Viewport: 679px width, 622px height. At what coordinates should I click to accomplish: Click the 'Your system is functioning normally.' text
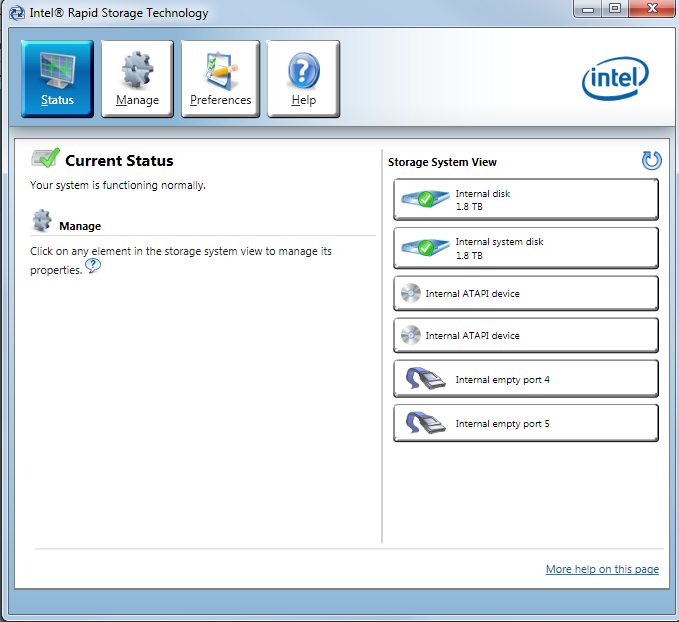point(118,185)
